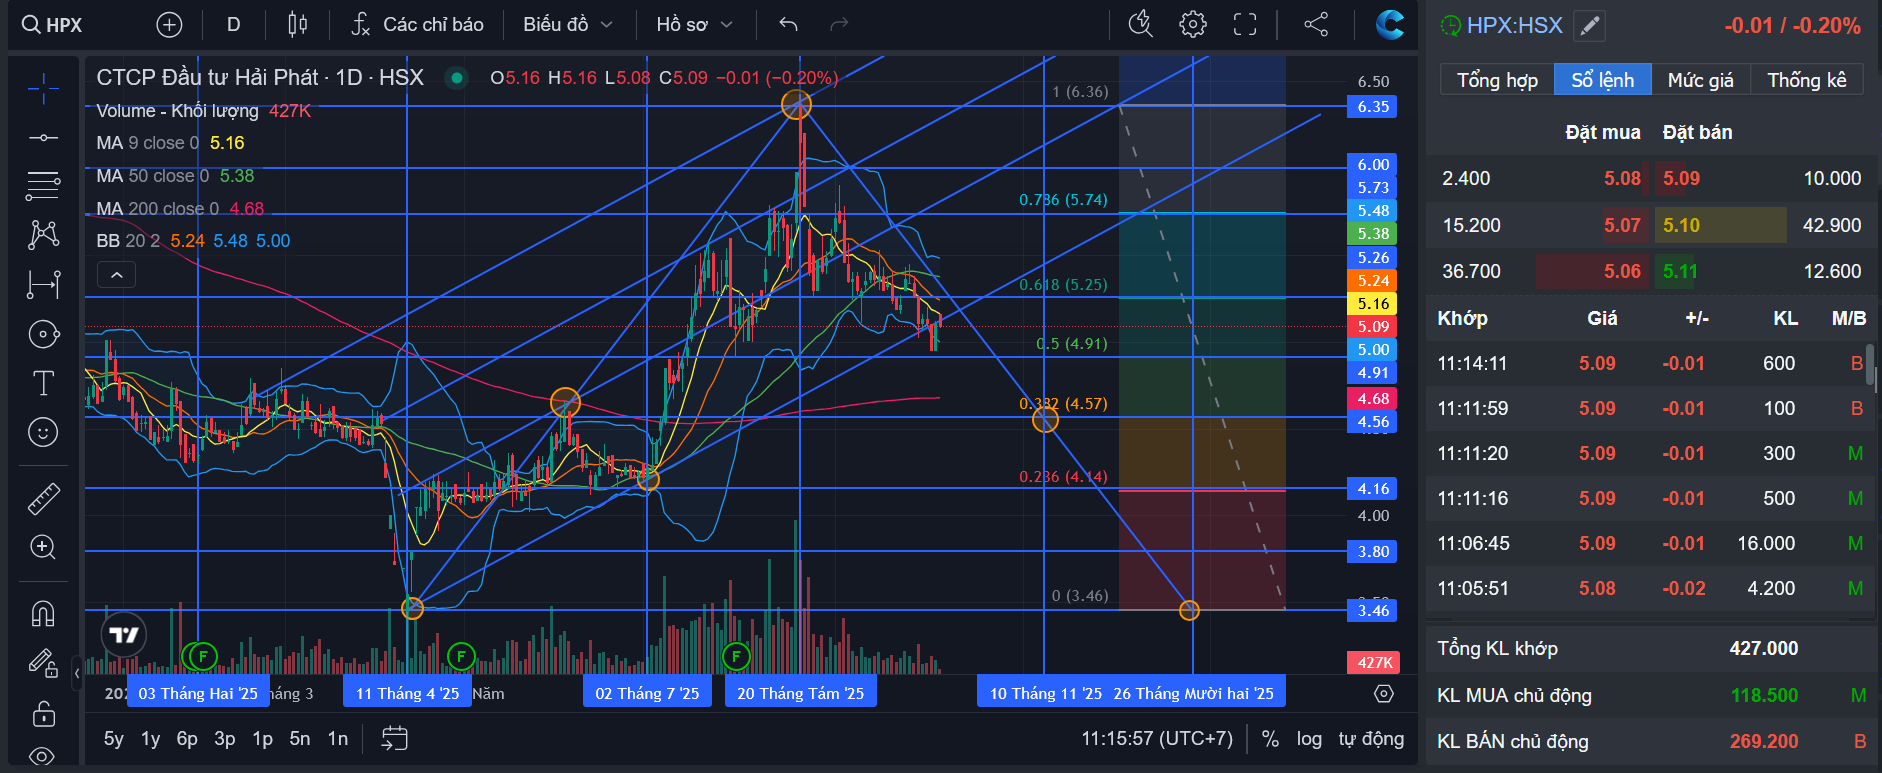Viewport: 1882px width, 773px height.
Task: Set chart range to 5y
Action: 114,739
